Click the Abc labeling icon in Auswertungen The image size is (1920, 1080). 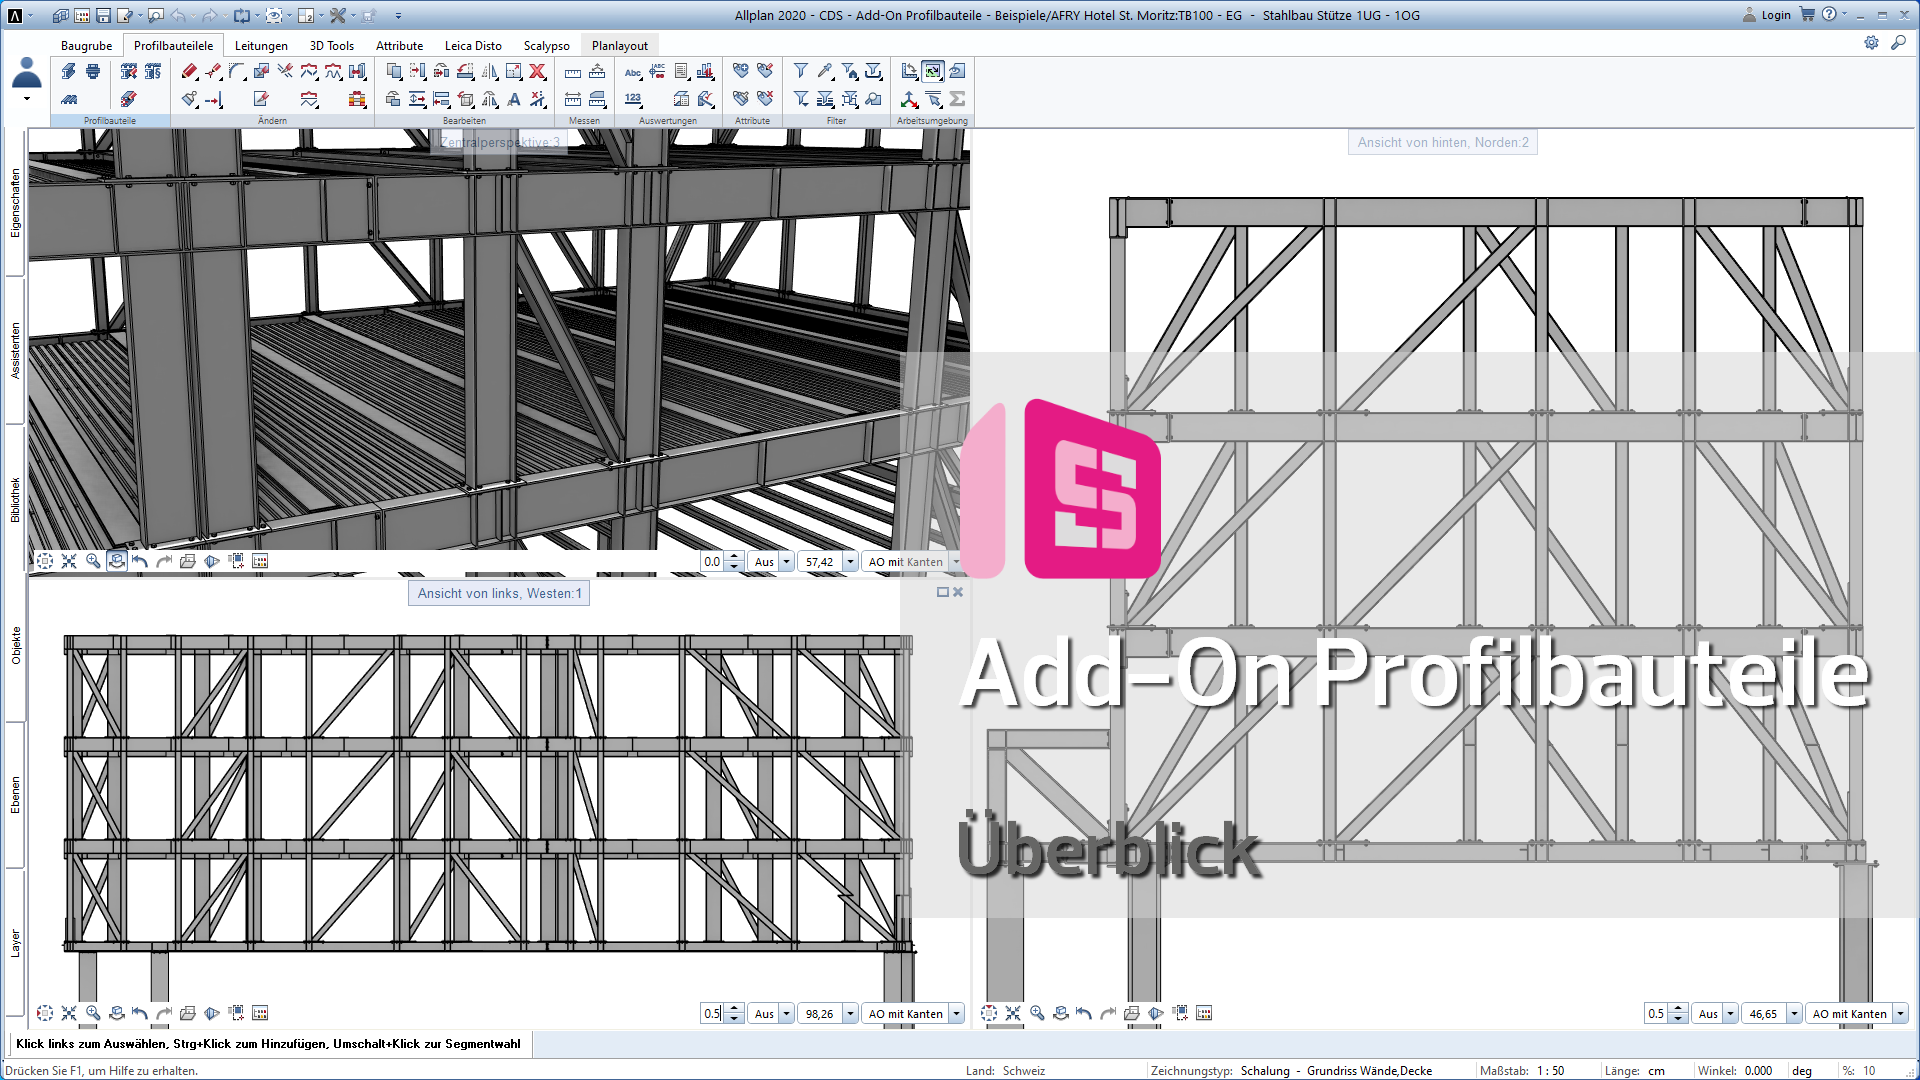pyautogui.click(x=633, y=72)
